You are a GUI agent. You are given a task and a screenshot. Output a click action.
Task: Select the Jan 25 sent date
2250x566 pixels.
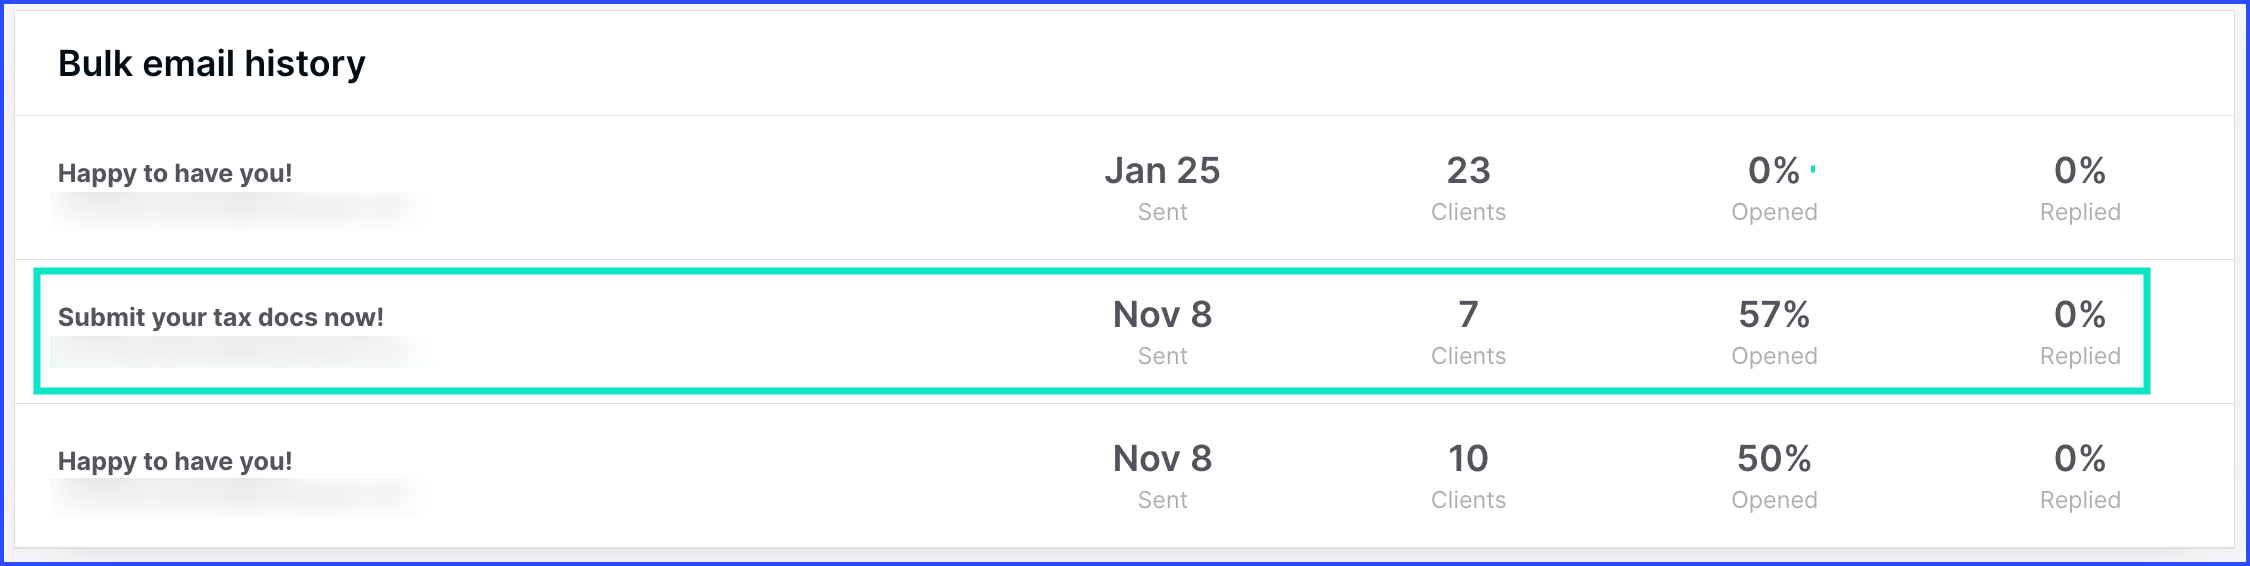pyautogui.click(x=1162, y=187)
